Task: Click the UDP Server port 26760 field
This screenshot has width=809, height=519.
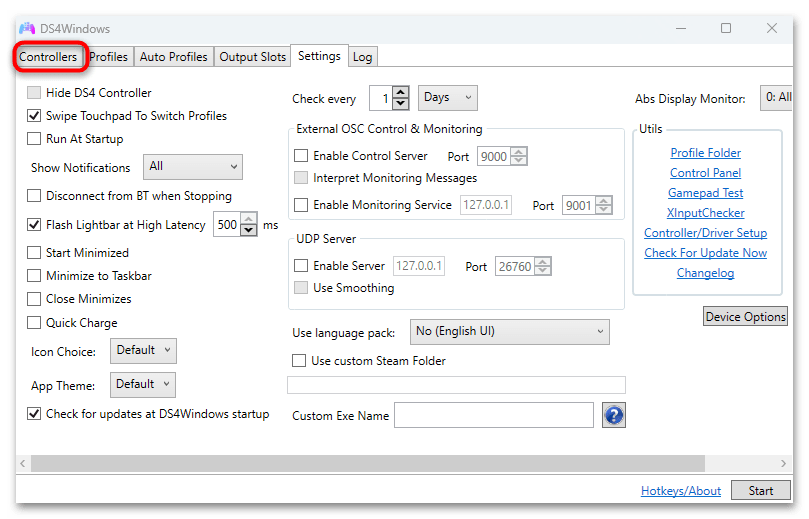Action: 515,266
